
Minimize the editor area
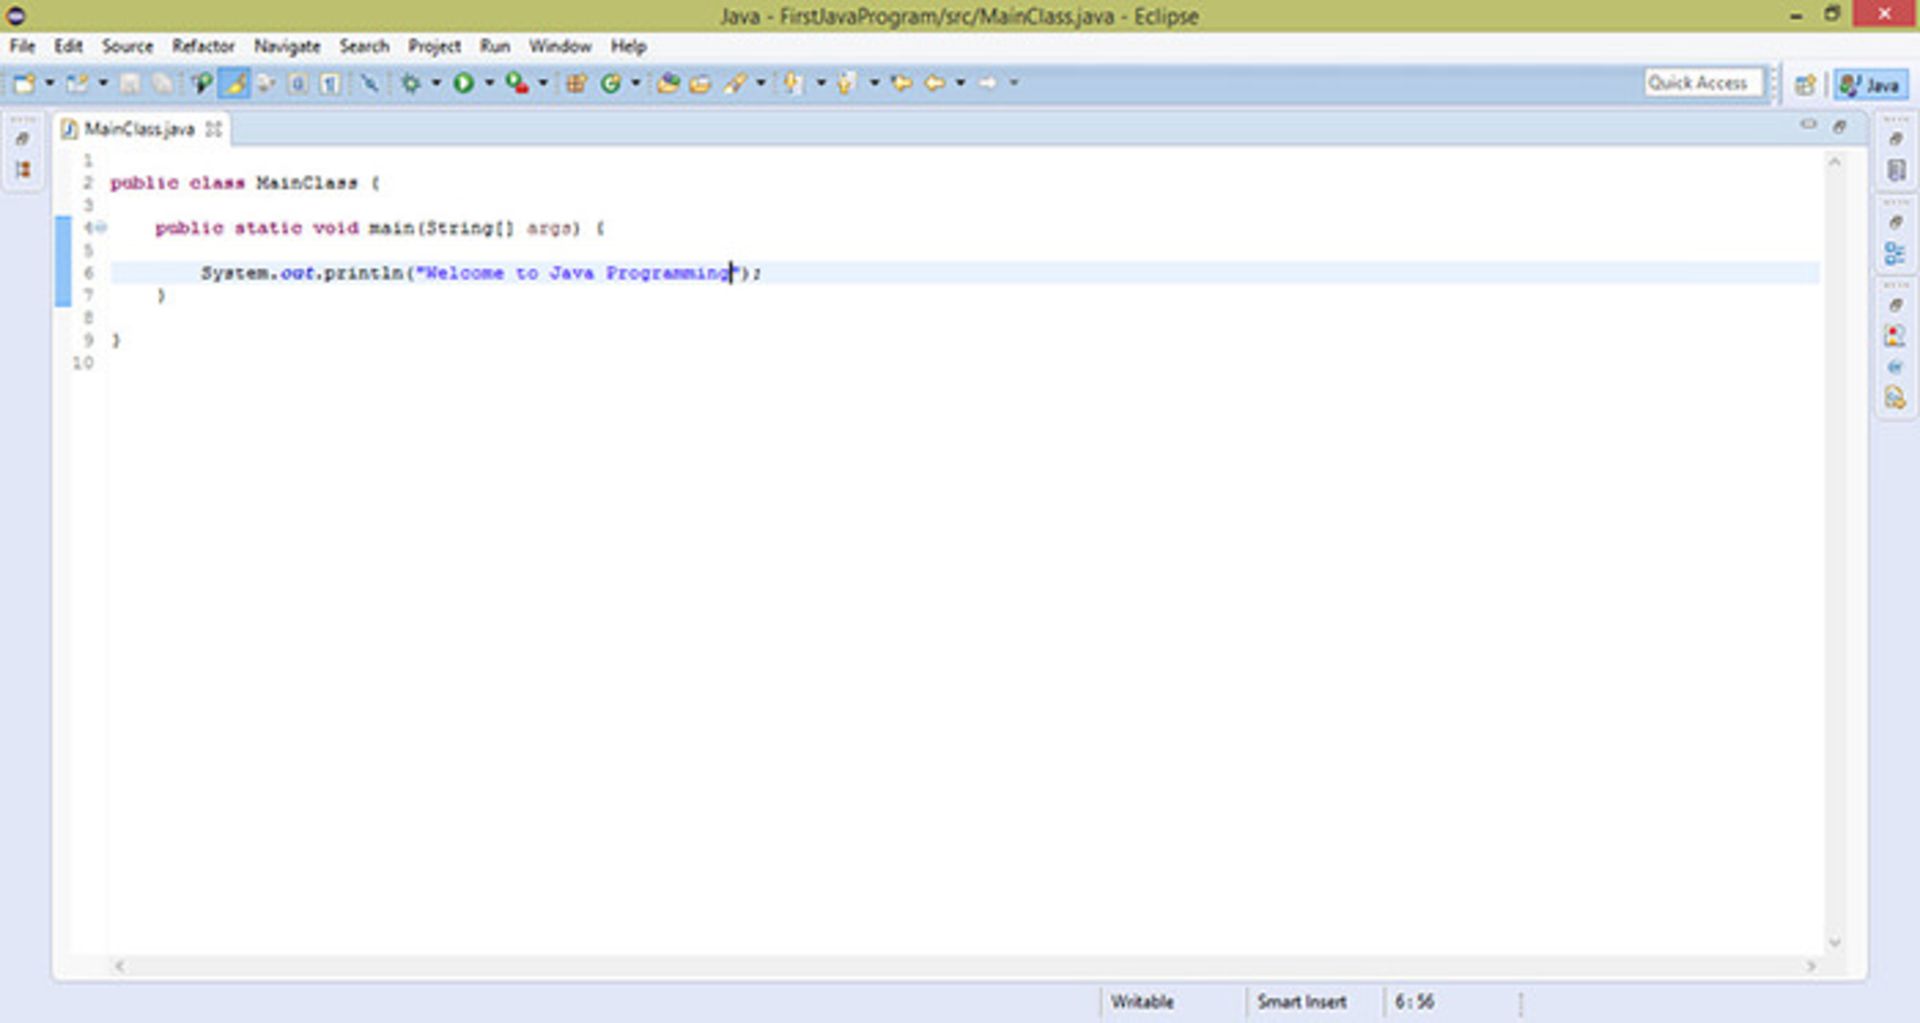click(x=1808, y=126)
